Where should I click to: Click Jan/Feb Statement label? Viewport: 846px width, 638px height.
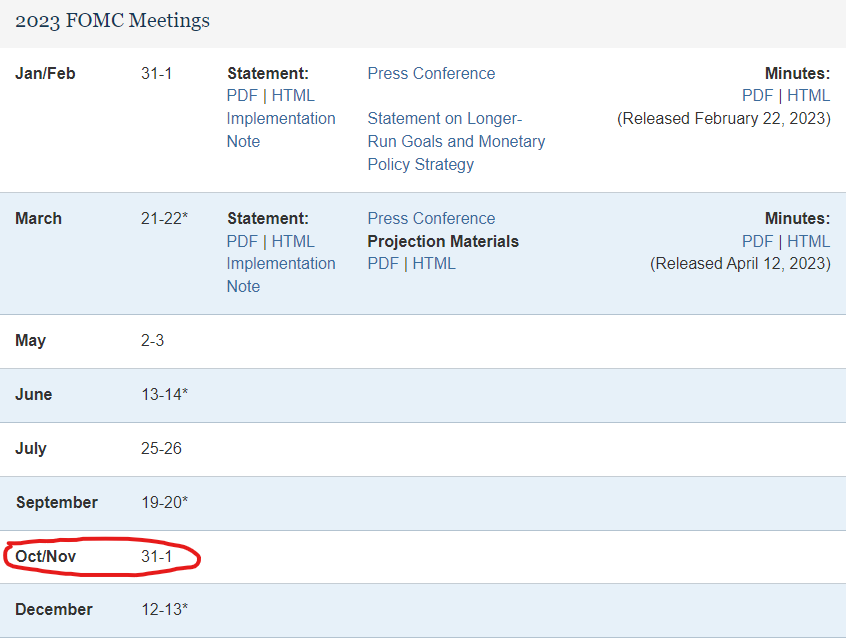(x=268, y=73)
